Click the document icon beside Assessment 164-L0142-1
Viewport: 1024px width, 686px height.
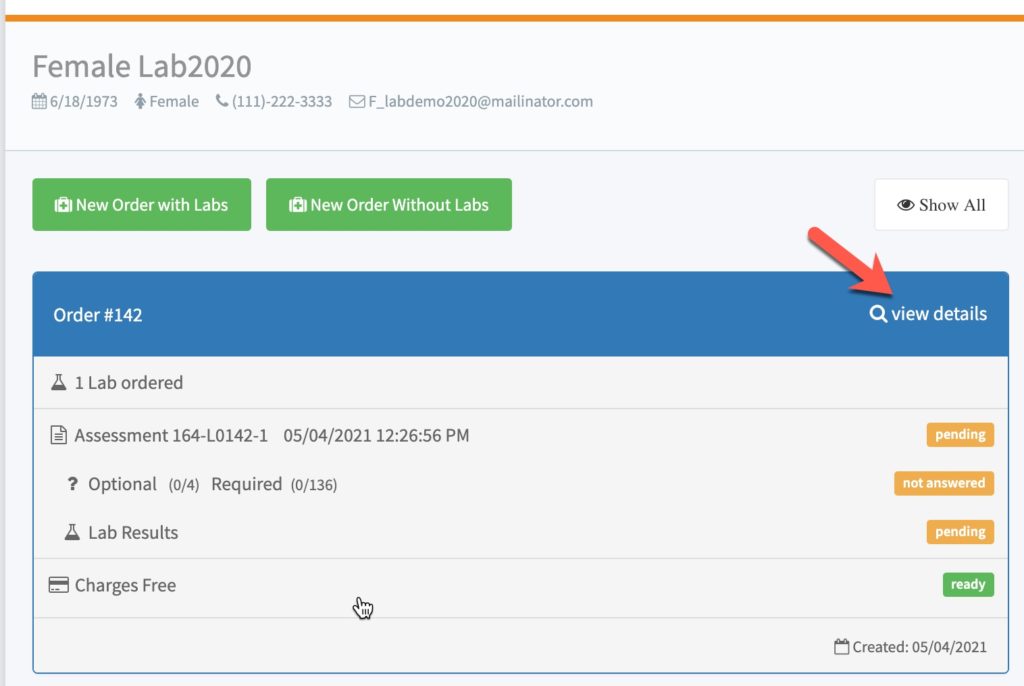pyautogui.click(x=59, y=435)
